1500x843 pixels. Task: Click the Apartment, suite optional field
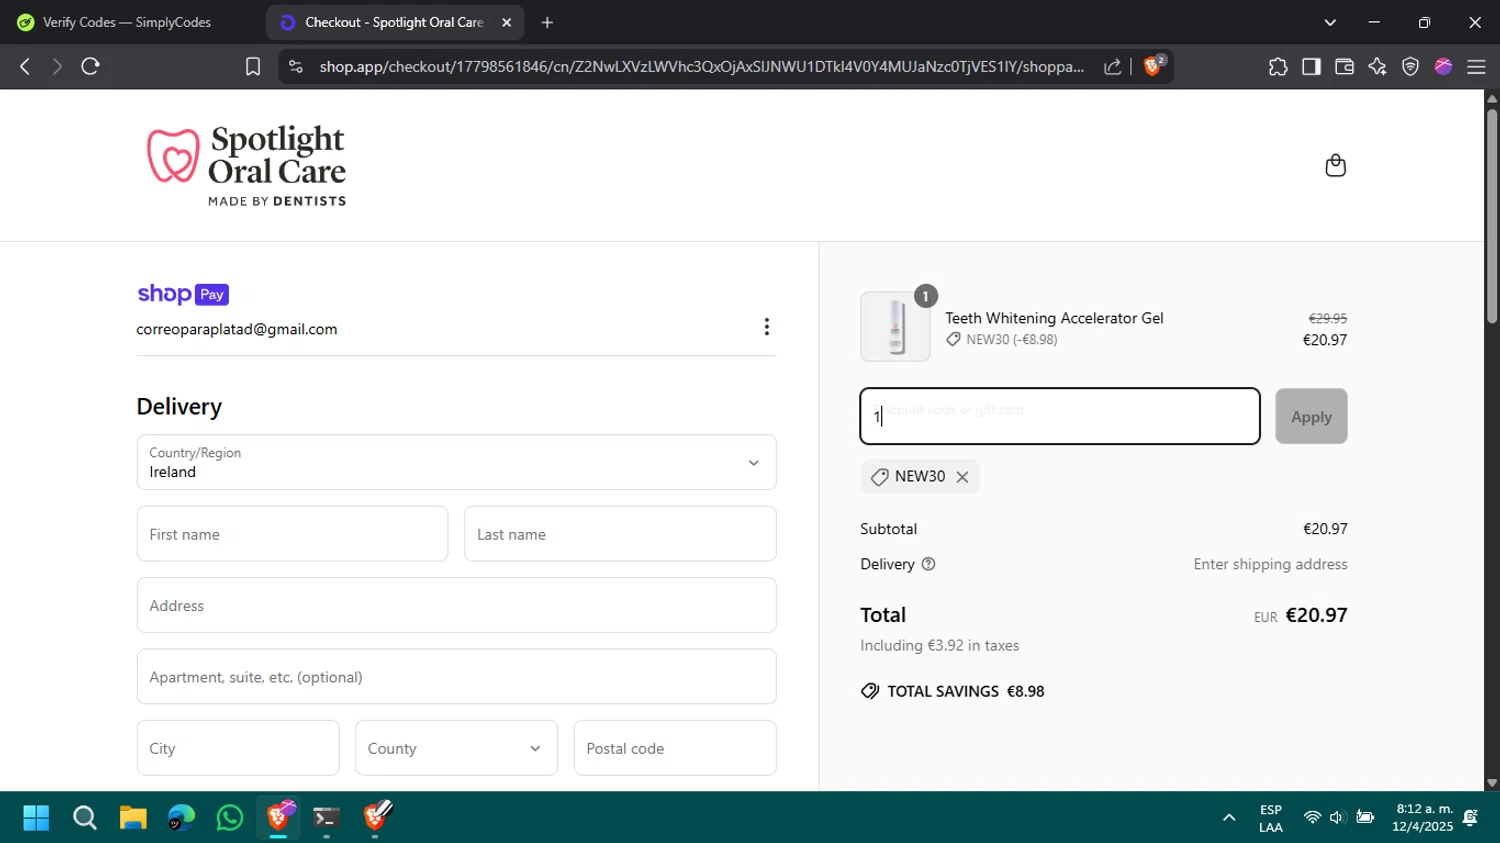point(456,677)
